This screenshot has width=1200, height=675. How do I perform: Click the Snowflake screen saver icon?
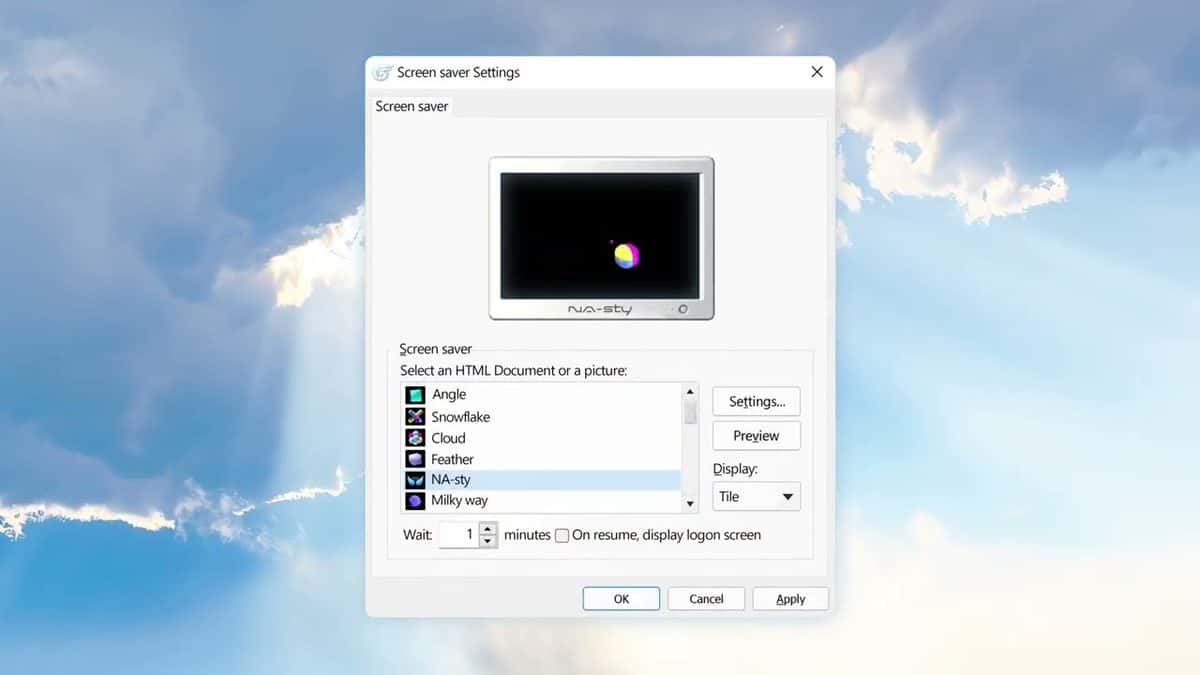point(415,416)
